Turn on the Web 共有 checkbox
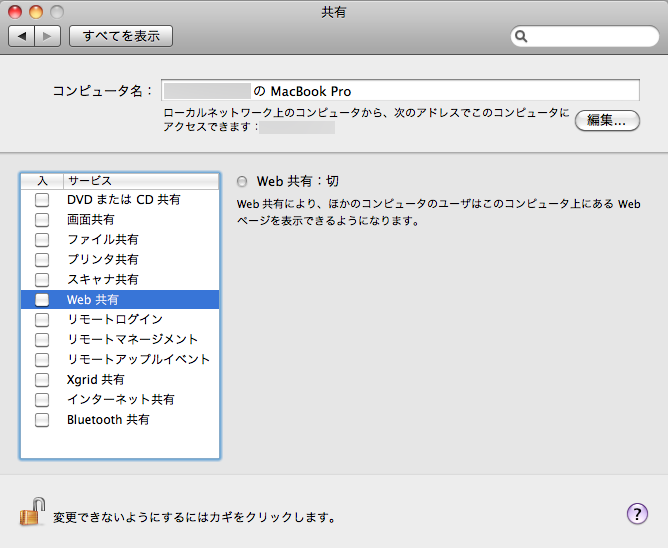The width and height of the screenshot is (668, 548). (x=42, y=300)
